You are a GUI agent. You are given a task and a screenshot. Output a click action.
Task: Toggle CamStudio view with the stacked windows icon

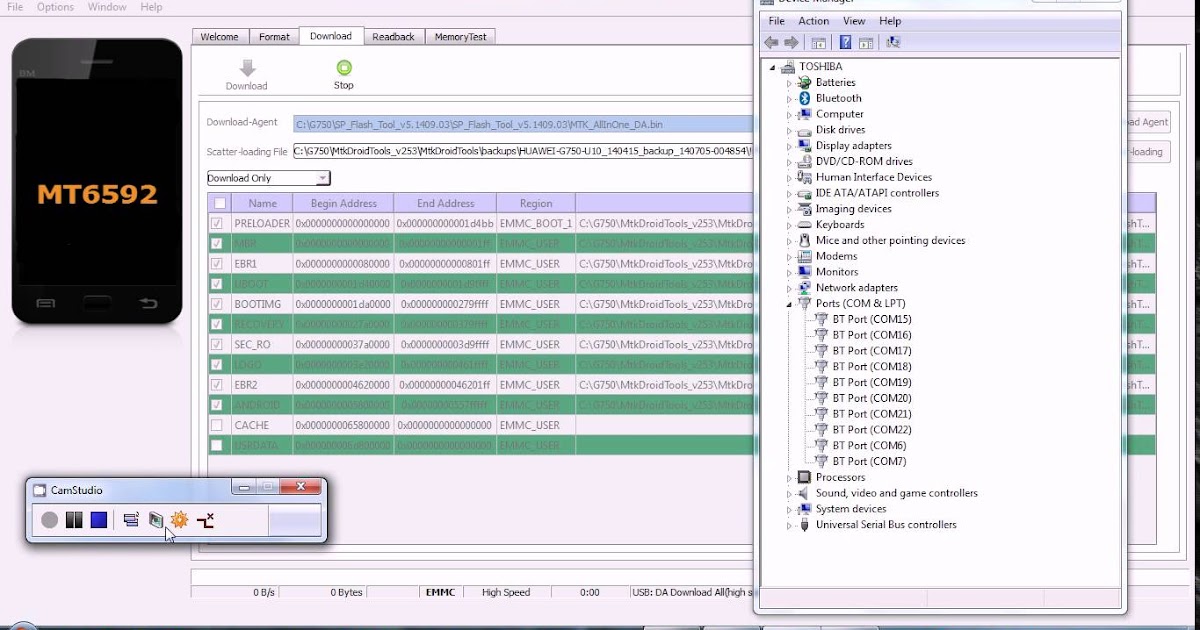[x=131, y=520]
